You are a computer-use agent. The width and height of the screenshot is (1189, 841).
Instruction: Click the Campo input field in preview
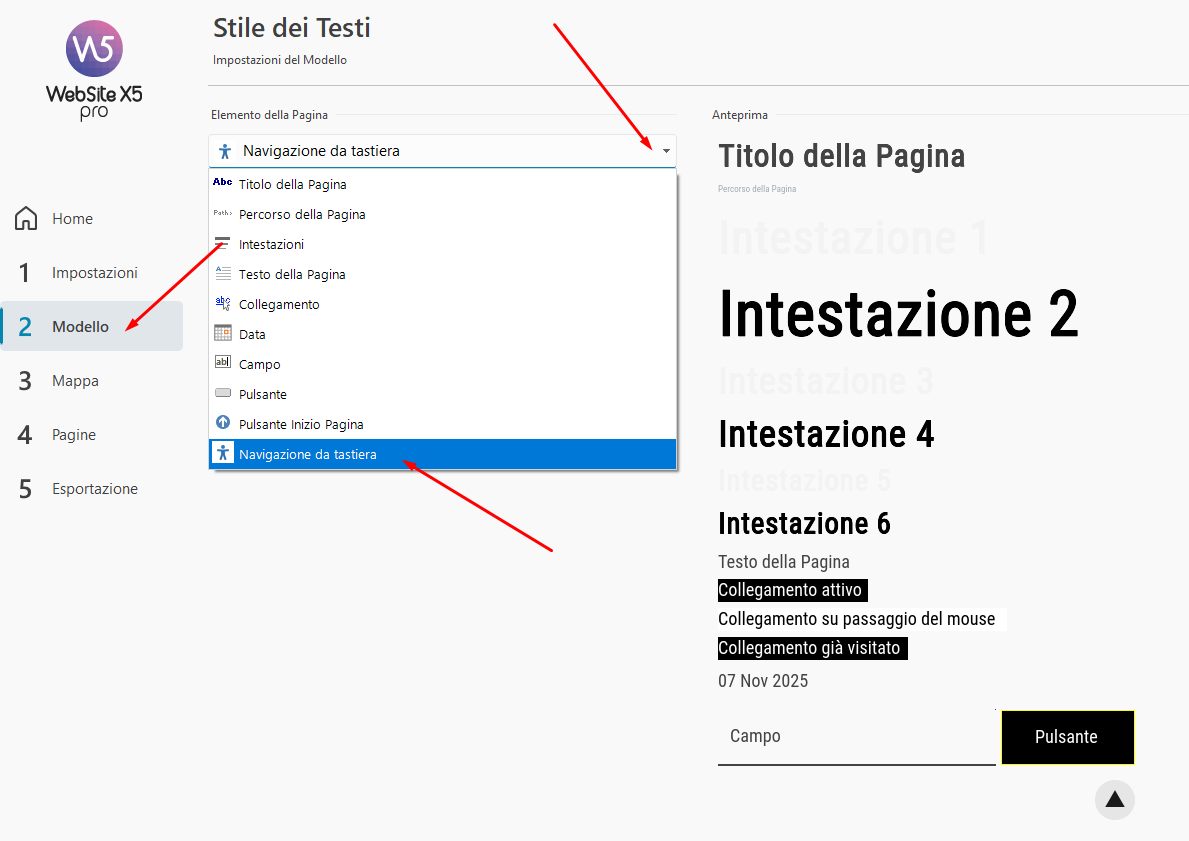tap(856, 737)
